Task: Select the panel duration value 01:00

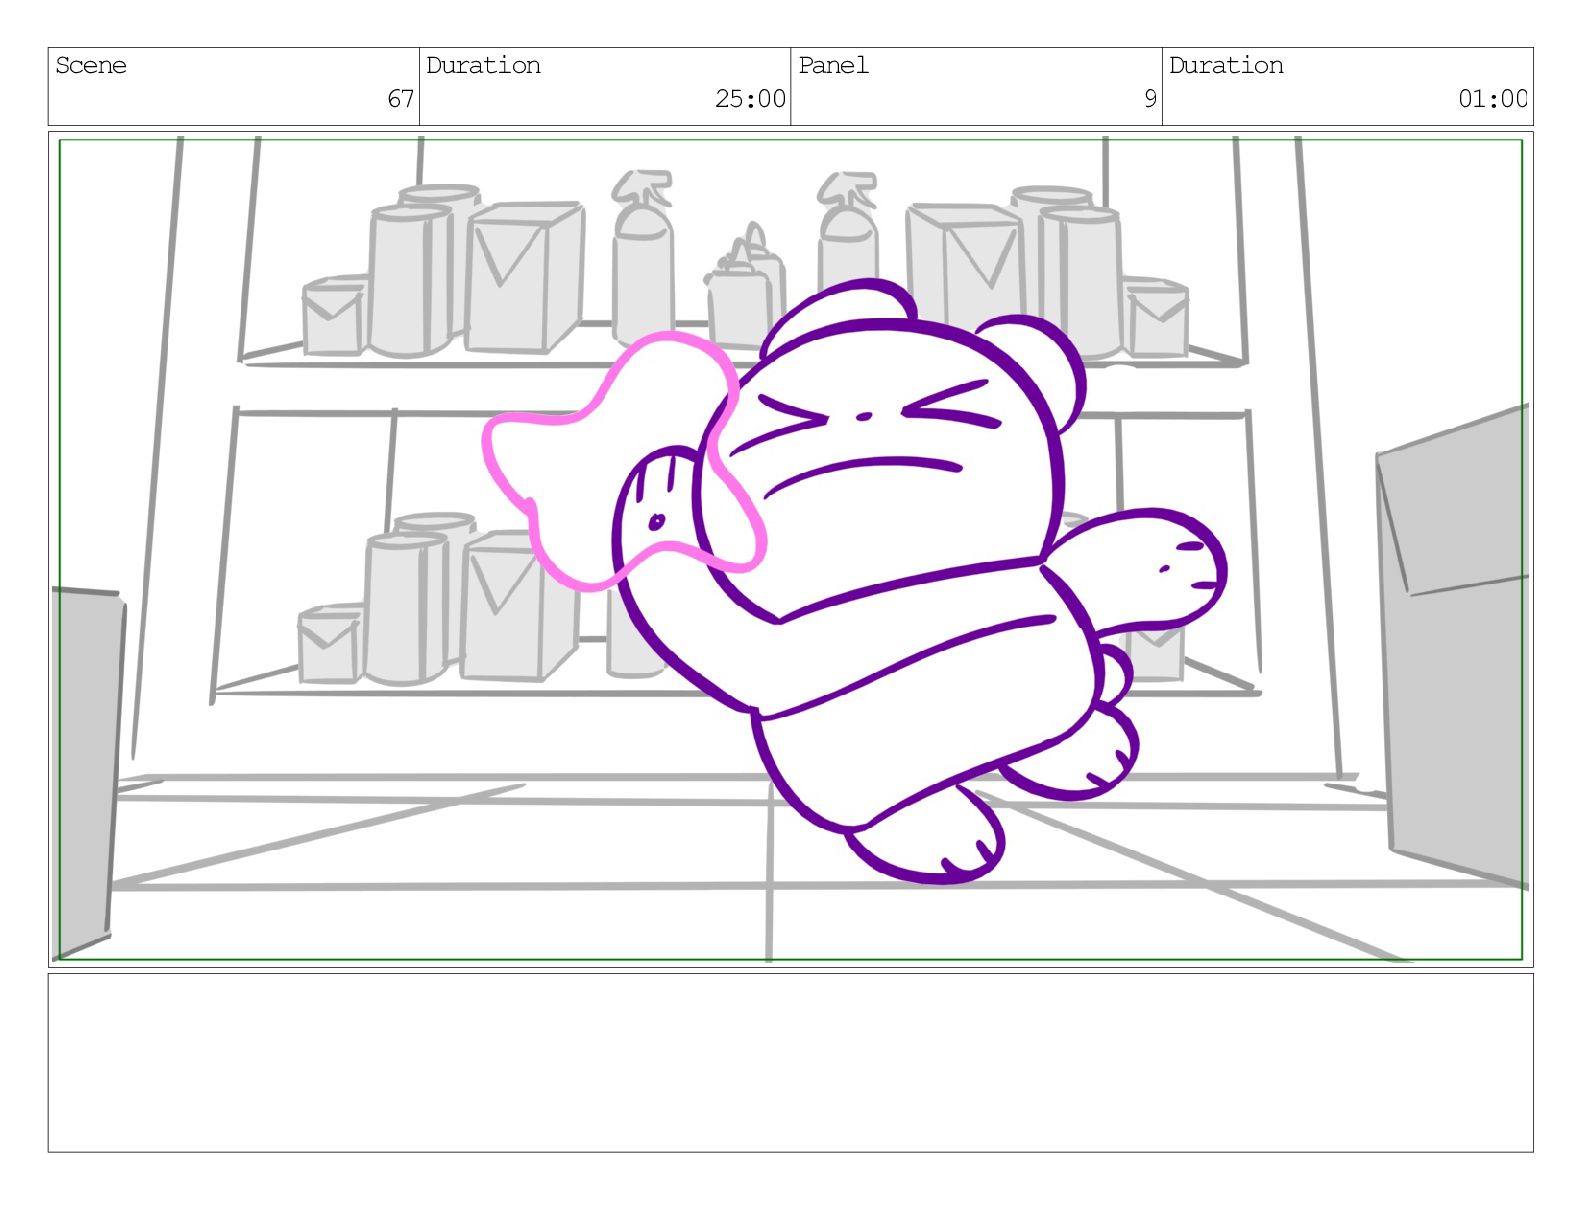Action: [x=1492, y=99]
